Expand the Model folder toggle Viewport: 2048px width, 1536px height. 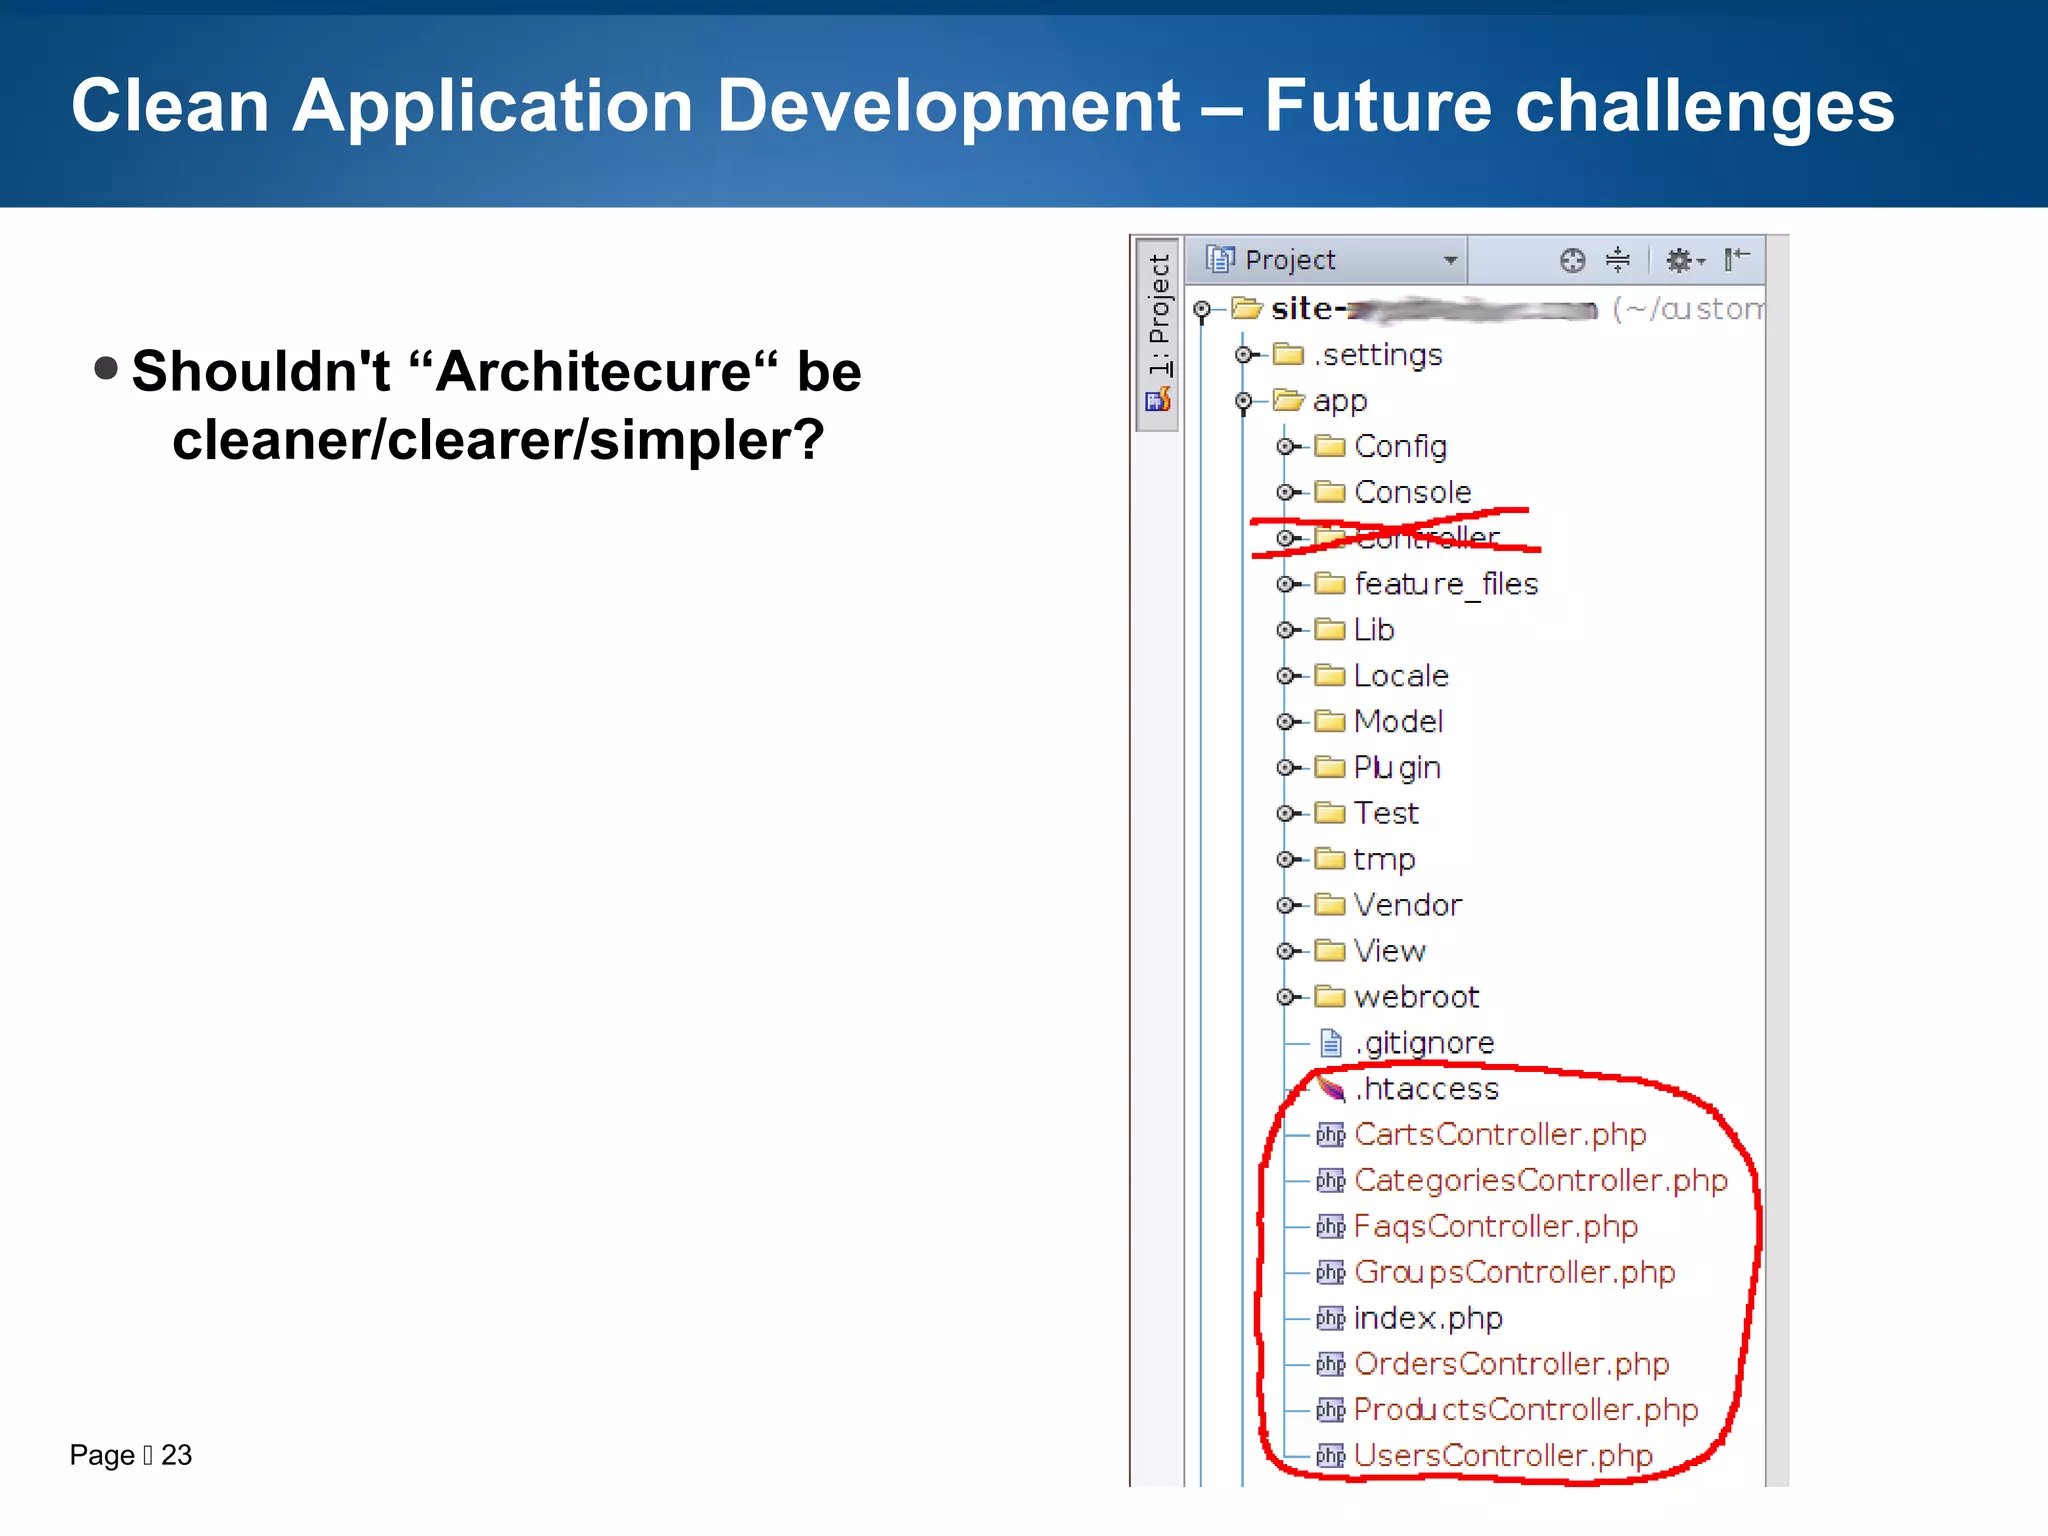[x=1285, y=722]
